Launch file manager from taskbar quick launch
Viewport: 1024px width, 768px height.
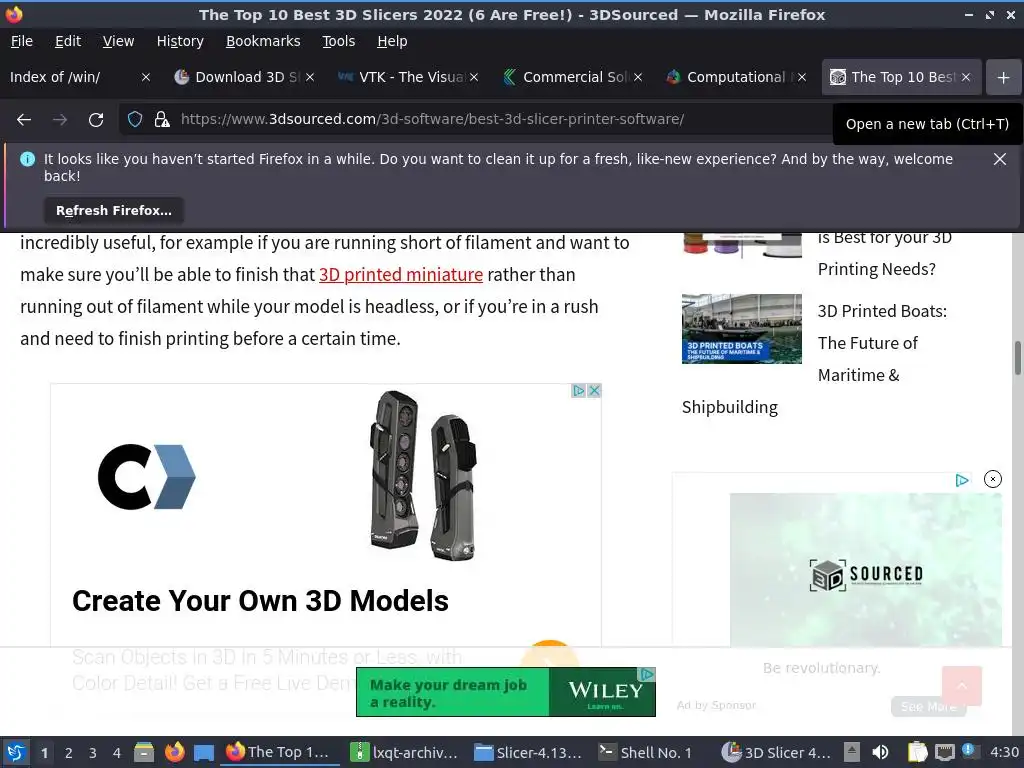(144, 752)
